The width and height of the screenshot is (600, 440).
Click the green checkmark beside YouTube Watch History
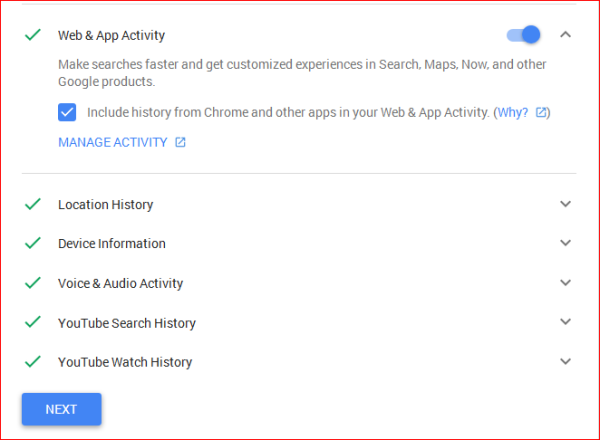[x=33, y=361]
